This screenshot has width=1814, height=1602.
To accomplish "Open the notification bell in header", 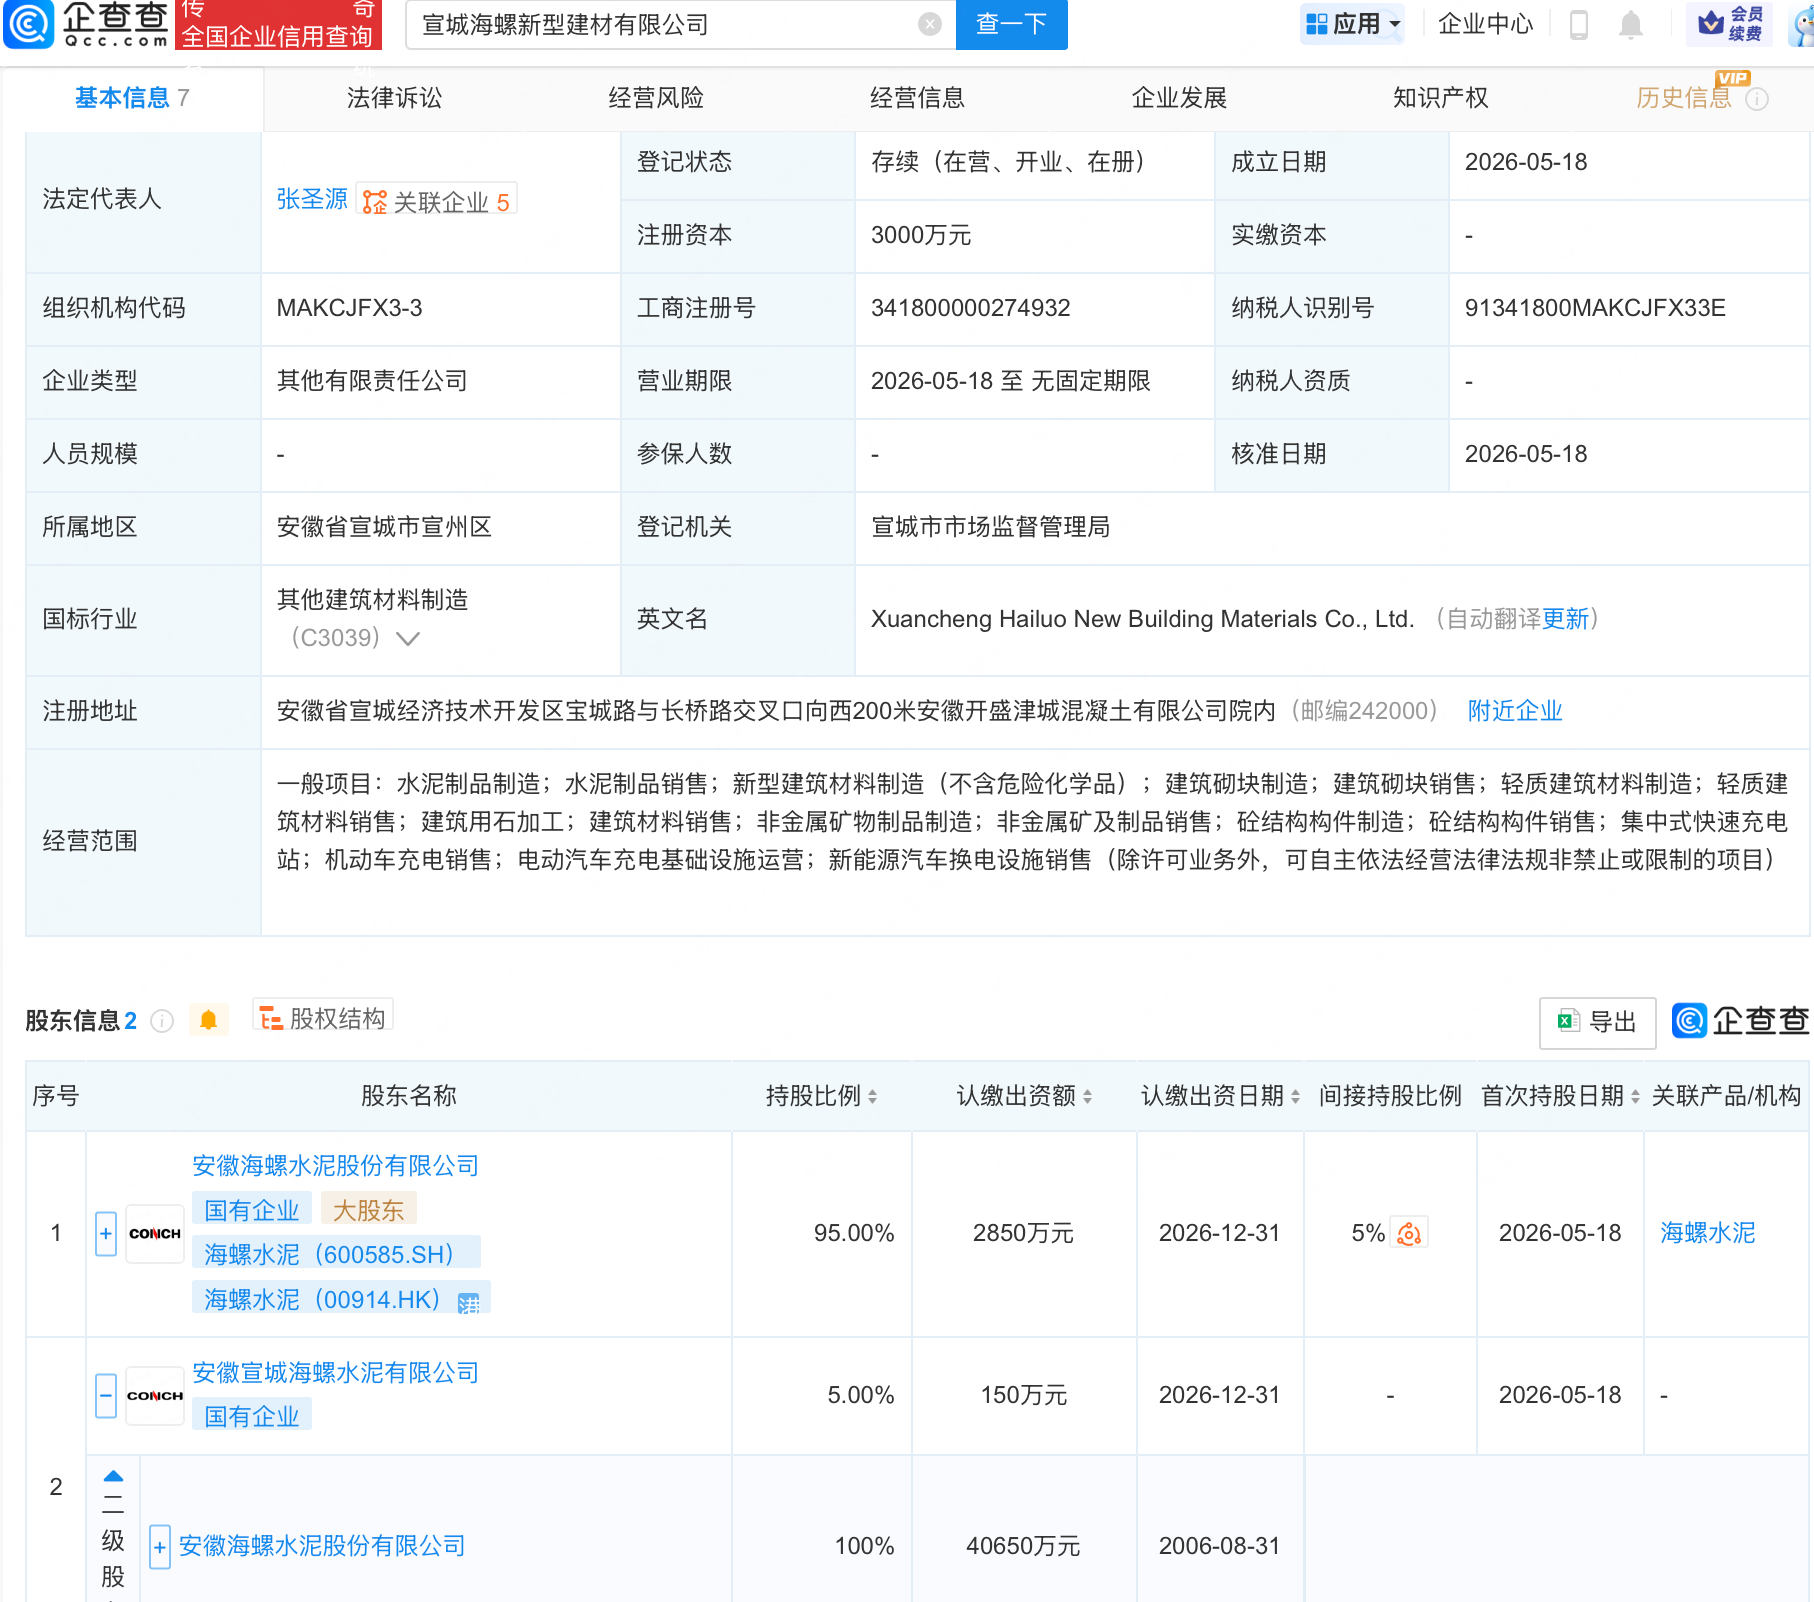I will (1631, 24).
